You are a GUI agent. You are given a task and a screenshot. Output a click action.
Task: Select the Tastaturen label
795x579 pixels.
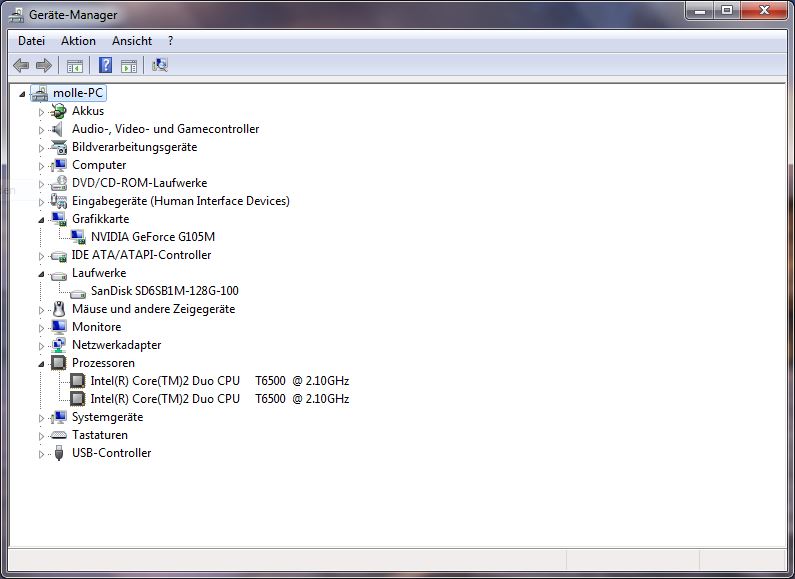point(99,435)
